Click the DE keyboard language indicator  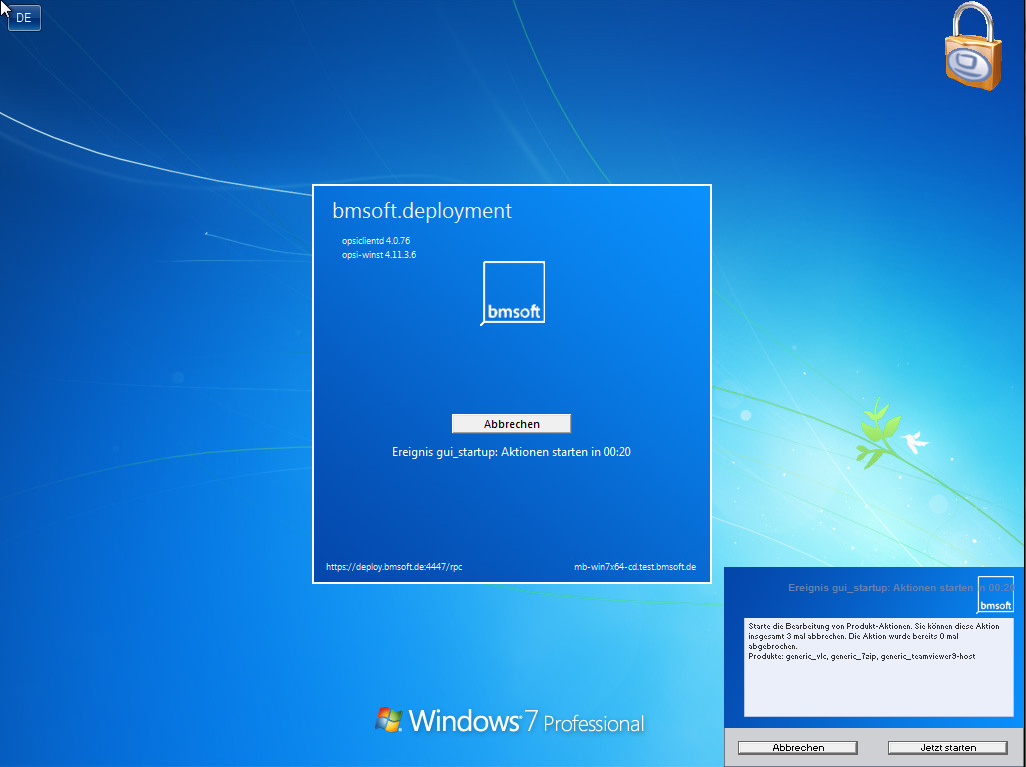(x=24, y=18)
